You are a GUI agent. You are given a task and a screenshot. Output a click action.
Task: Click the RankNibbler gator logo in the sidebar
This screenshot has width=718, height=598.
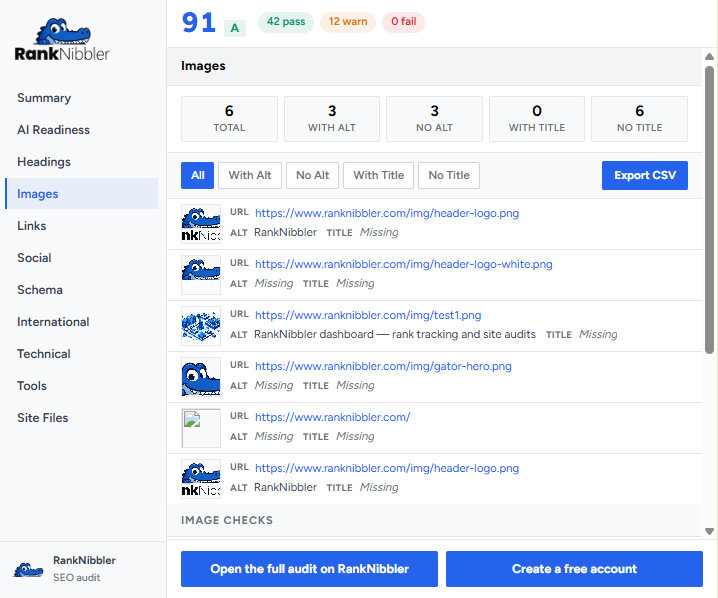click(x=62, y=40)
